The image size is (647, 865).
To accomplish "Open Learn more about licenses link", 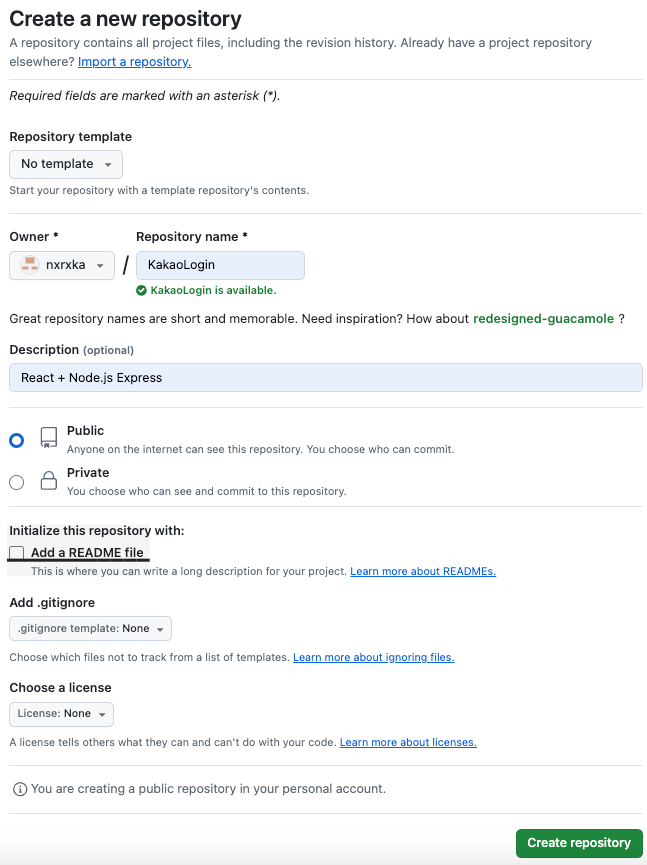I will pos(408,743).
